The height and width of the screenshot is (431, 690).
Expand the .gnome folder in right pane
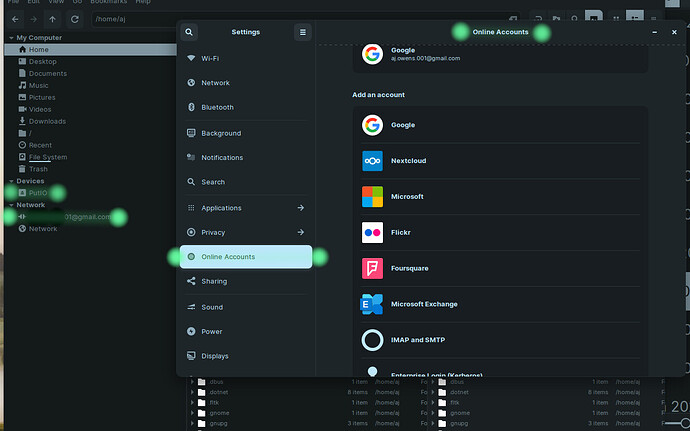(433, 413)
